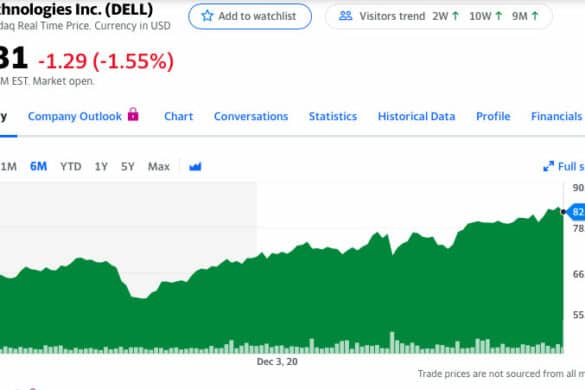Open the Chart tab
585x390 pixels.
[x=179, y=116]
